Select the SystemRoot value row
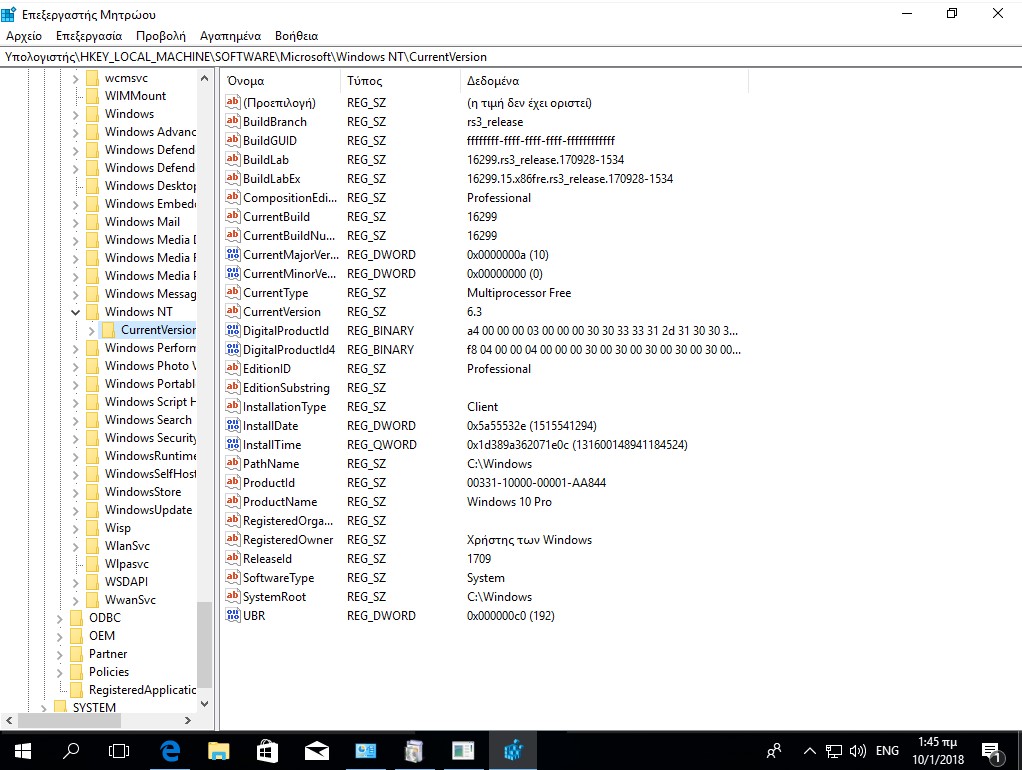This screenshot has height=770, width=1022. pos(484,597)
